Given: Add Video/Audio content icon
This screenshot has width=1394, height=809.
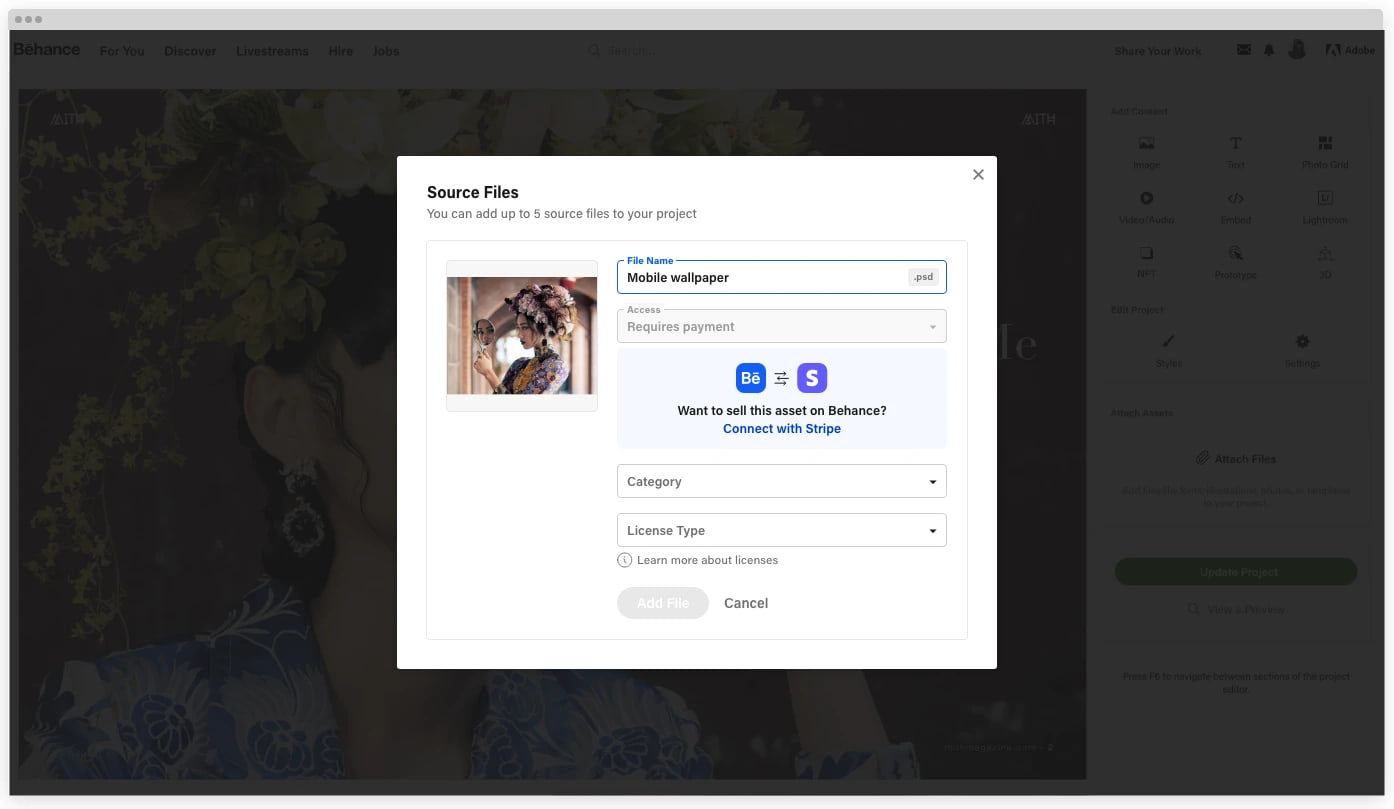Looking at the screenshot, I should [1146, 199].
